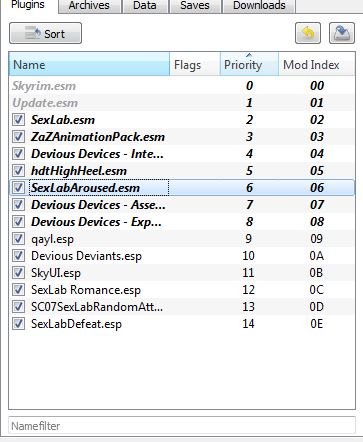Select the SexLab Romance.esp plugin name
This screenshot has width=363, height=442.
pyautogui.click(x=86, y=290)
